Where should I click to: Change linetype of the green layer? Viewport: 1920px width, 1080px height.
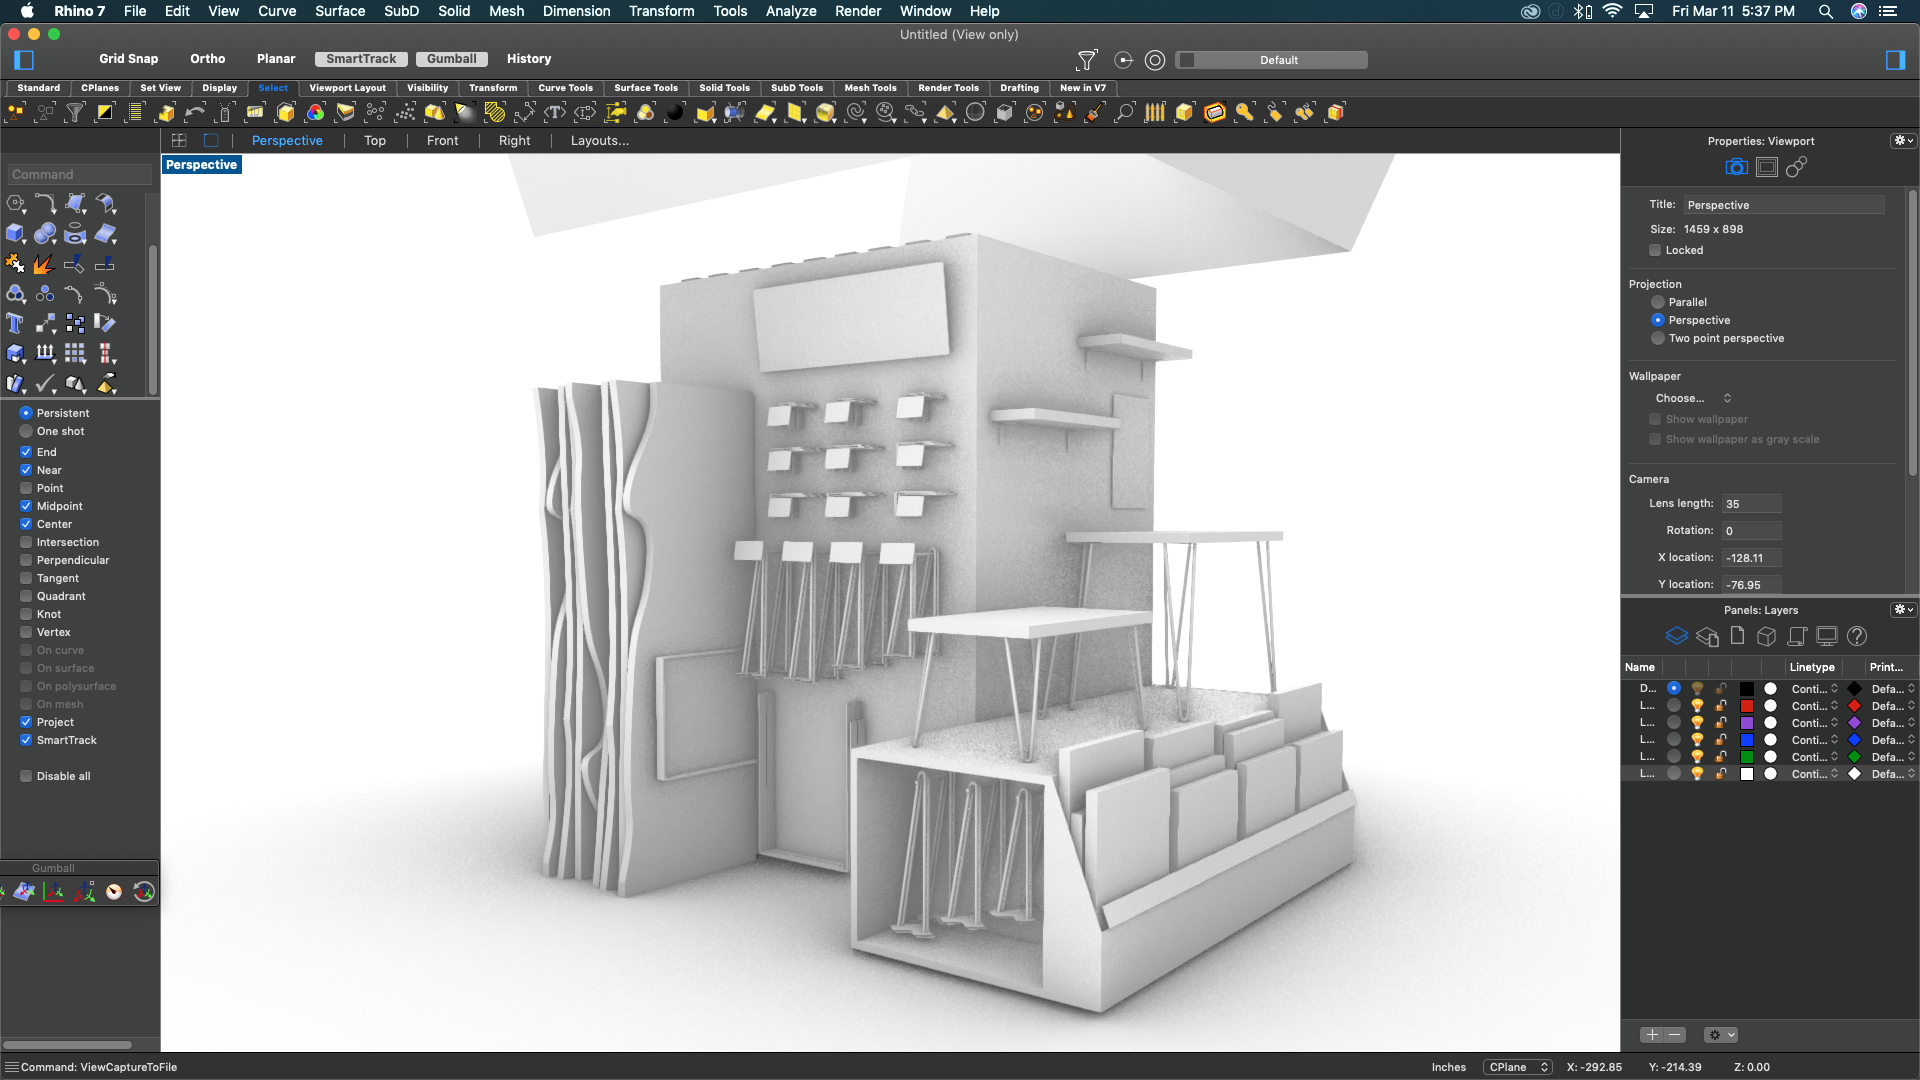click(x=1814, y=757)
